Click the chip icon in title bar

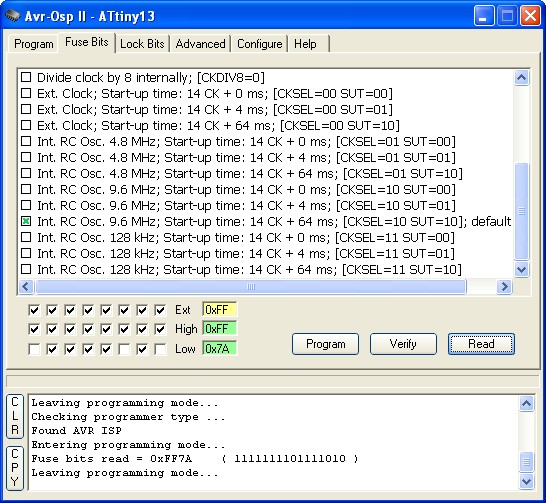point(13,16)
